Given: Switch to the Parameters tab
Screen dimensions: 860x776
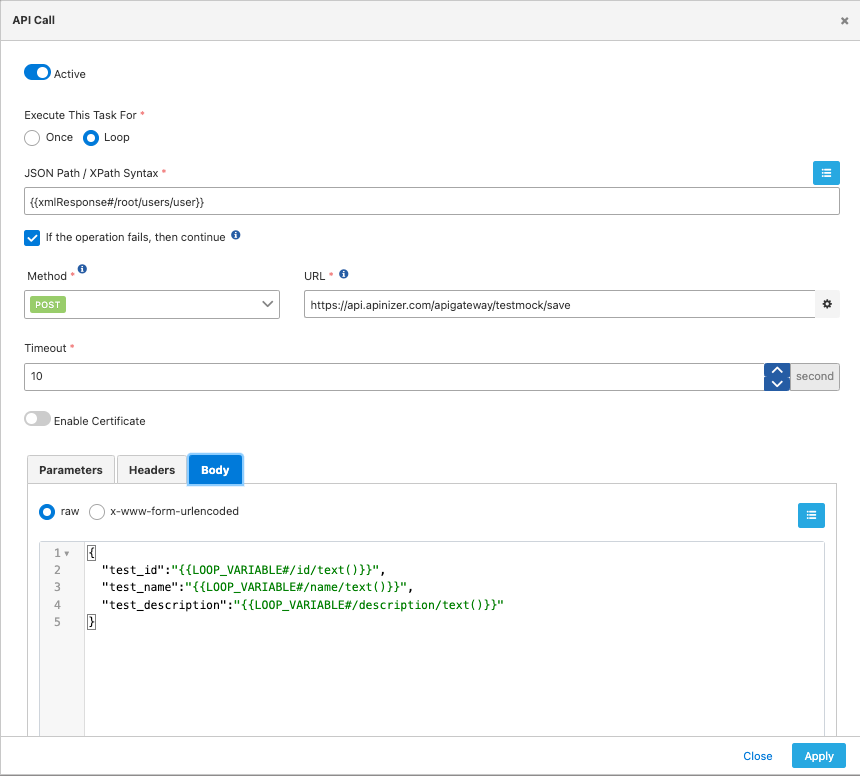Looking at the screenshot, I should click(70, 470).
